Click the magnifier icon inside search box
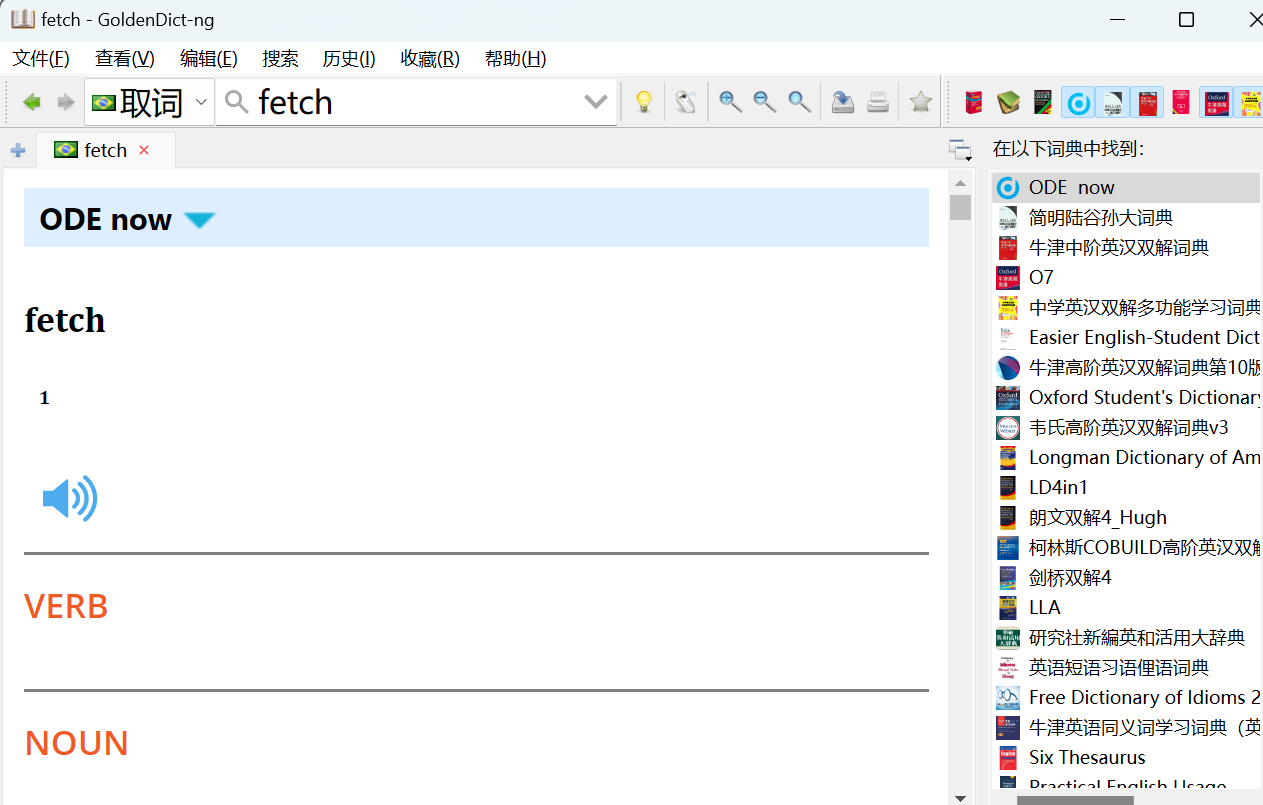The height and width of the screenshot is (805, 1263). (236, 101)
